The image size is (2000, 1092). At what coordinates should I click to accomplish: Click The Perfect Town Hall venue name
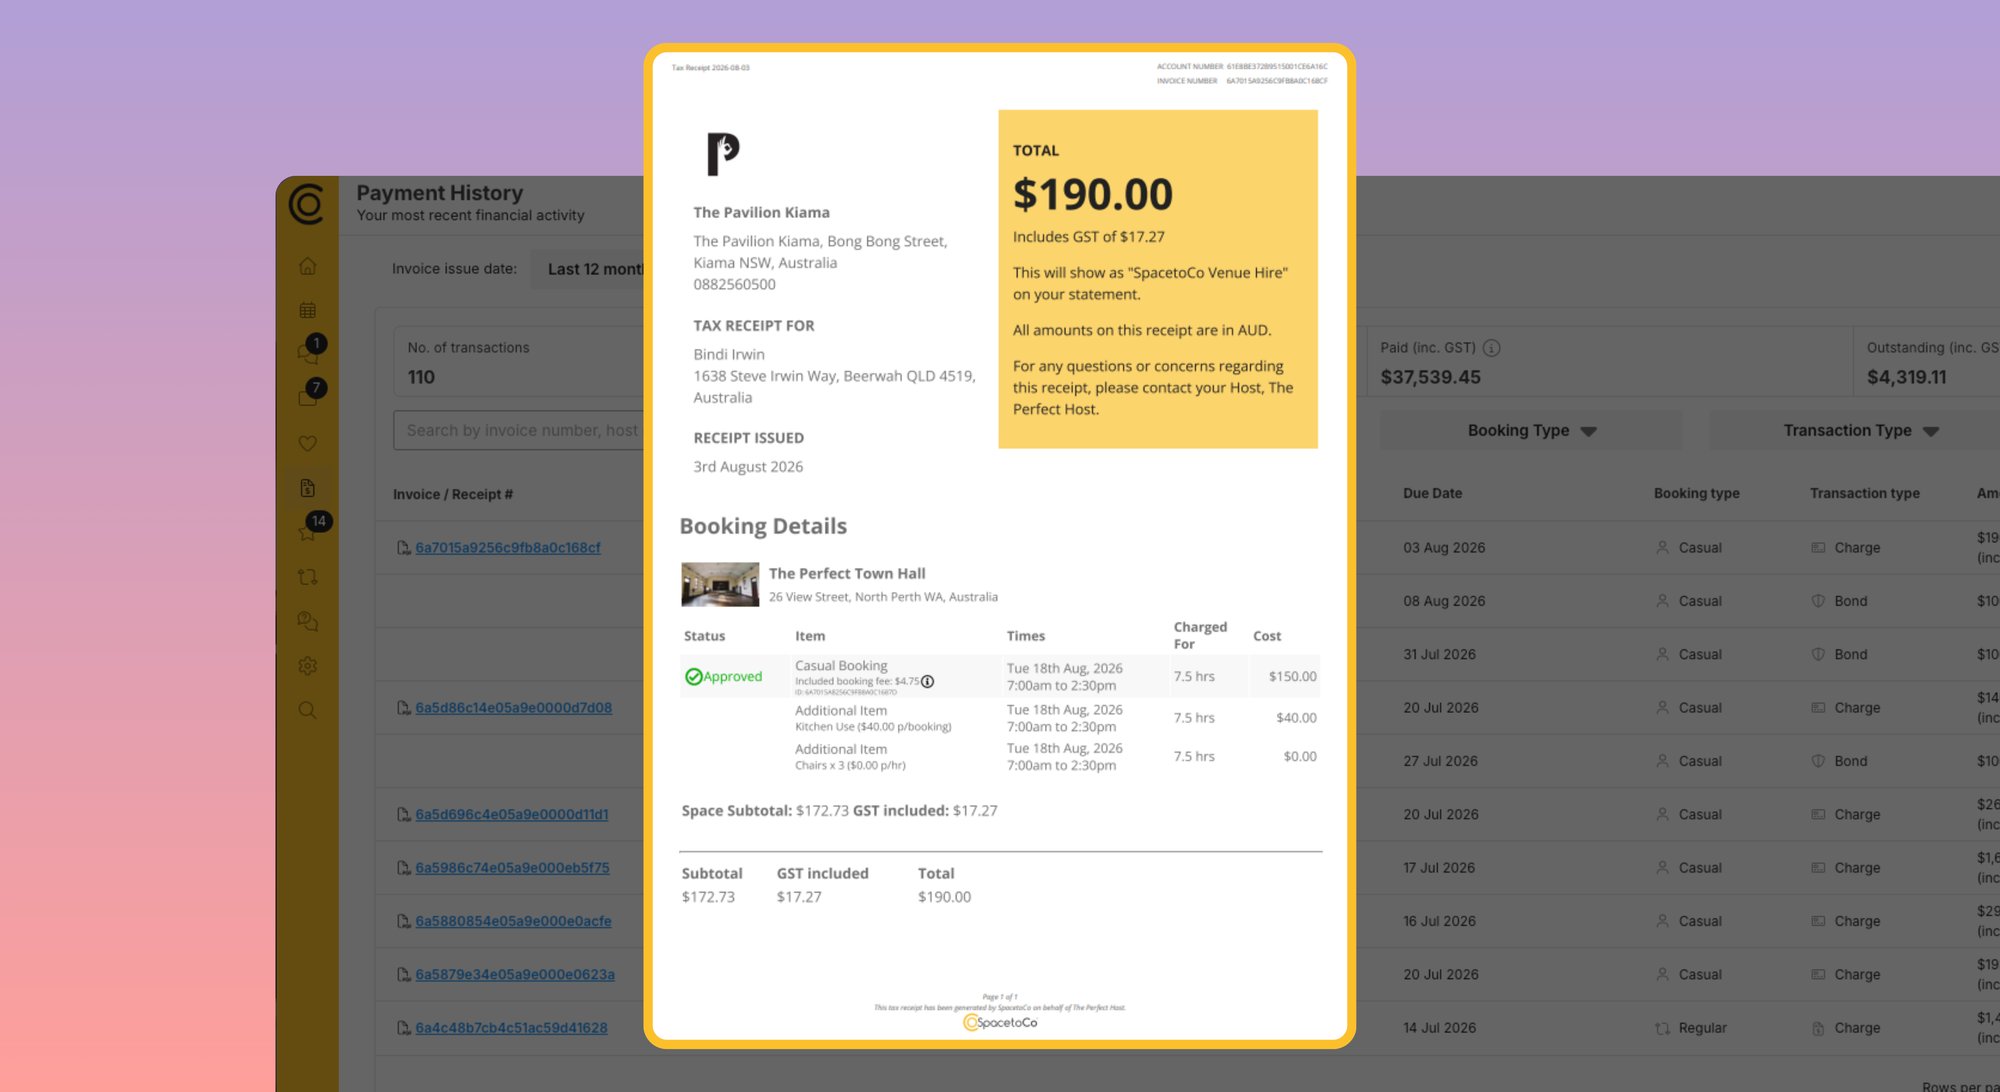(847, 574)
